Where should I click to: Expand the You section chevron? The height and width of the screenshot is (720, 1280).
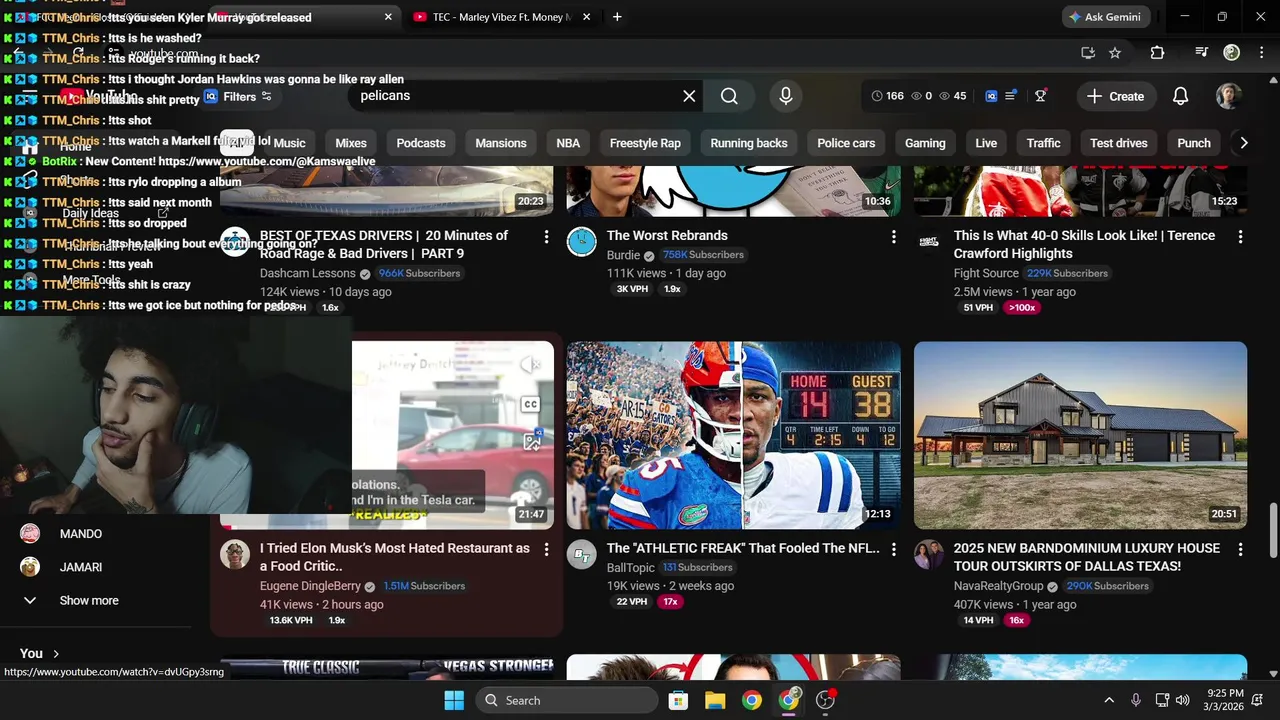click(x=56, y=654)
